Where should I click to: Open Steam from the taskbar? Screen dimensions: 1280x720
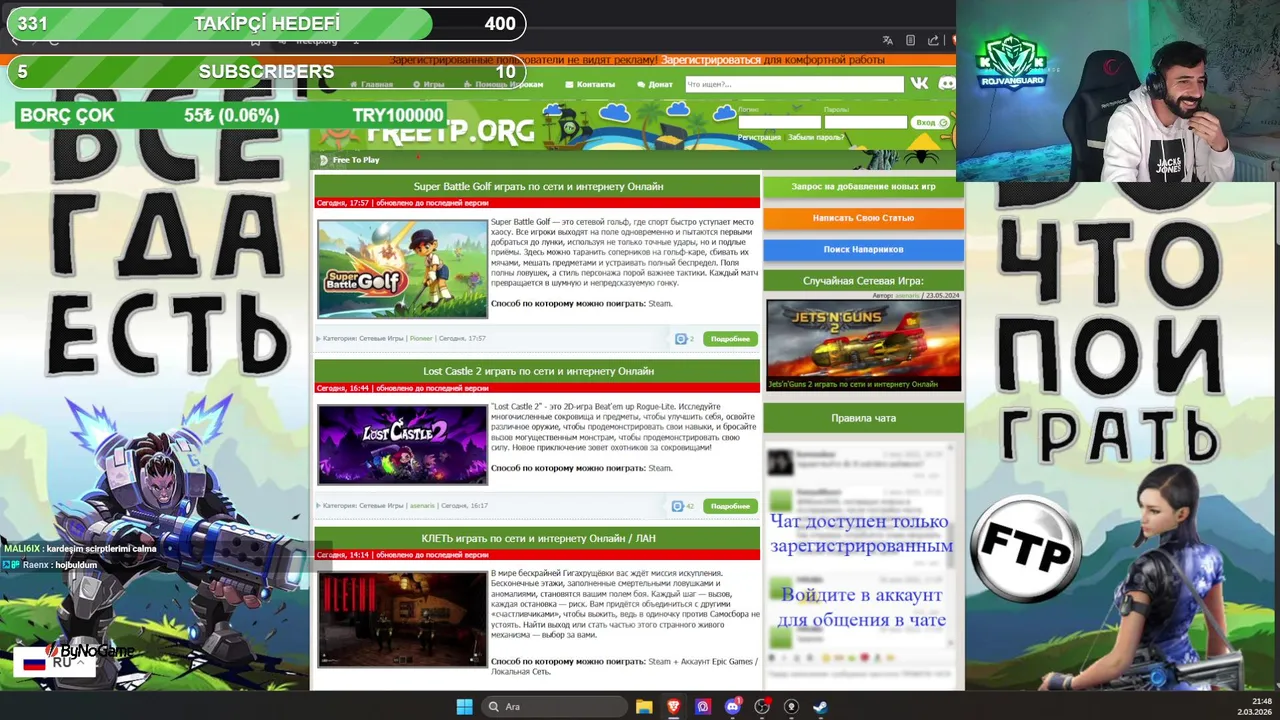pyautogui.click(x=820, y=707)
